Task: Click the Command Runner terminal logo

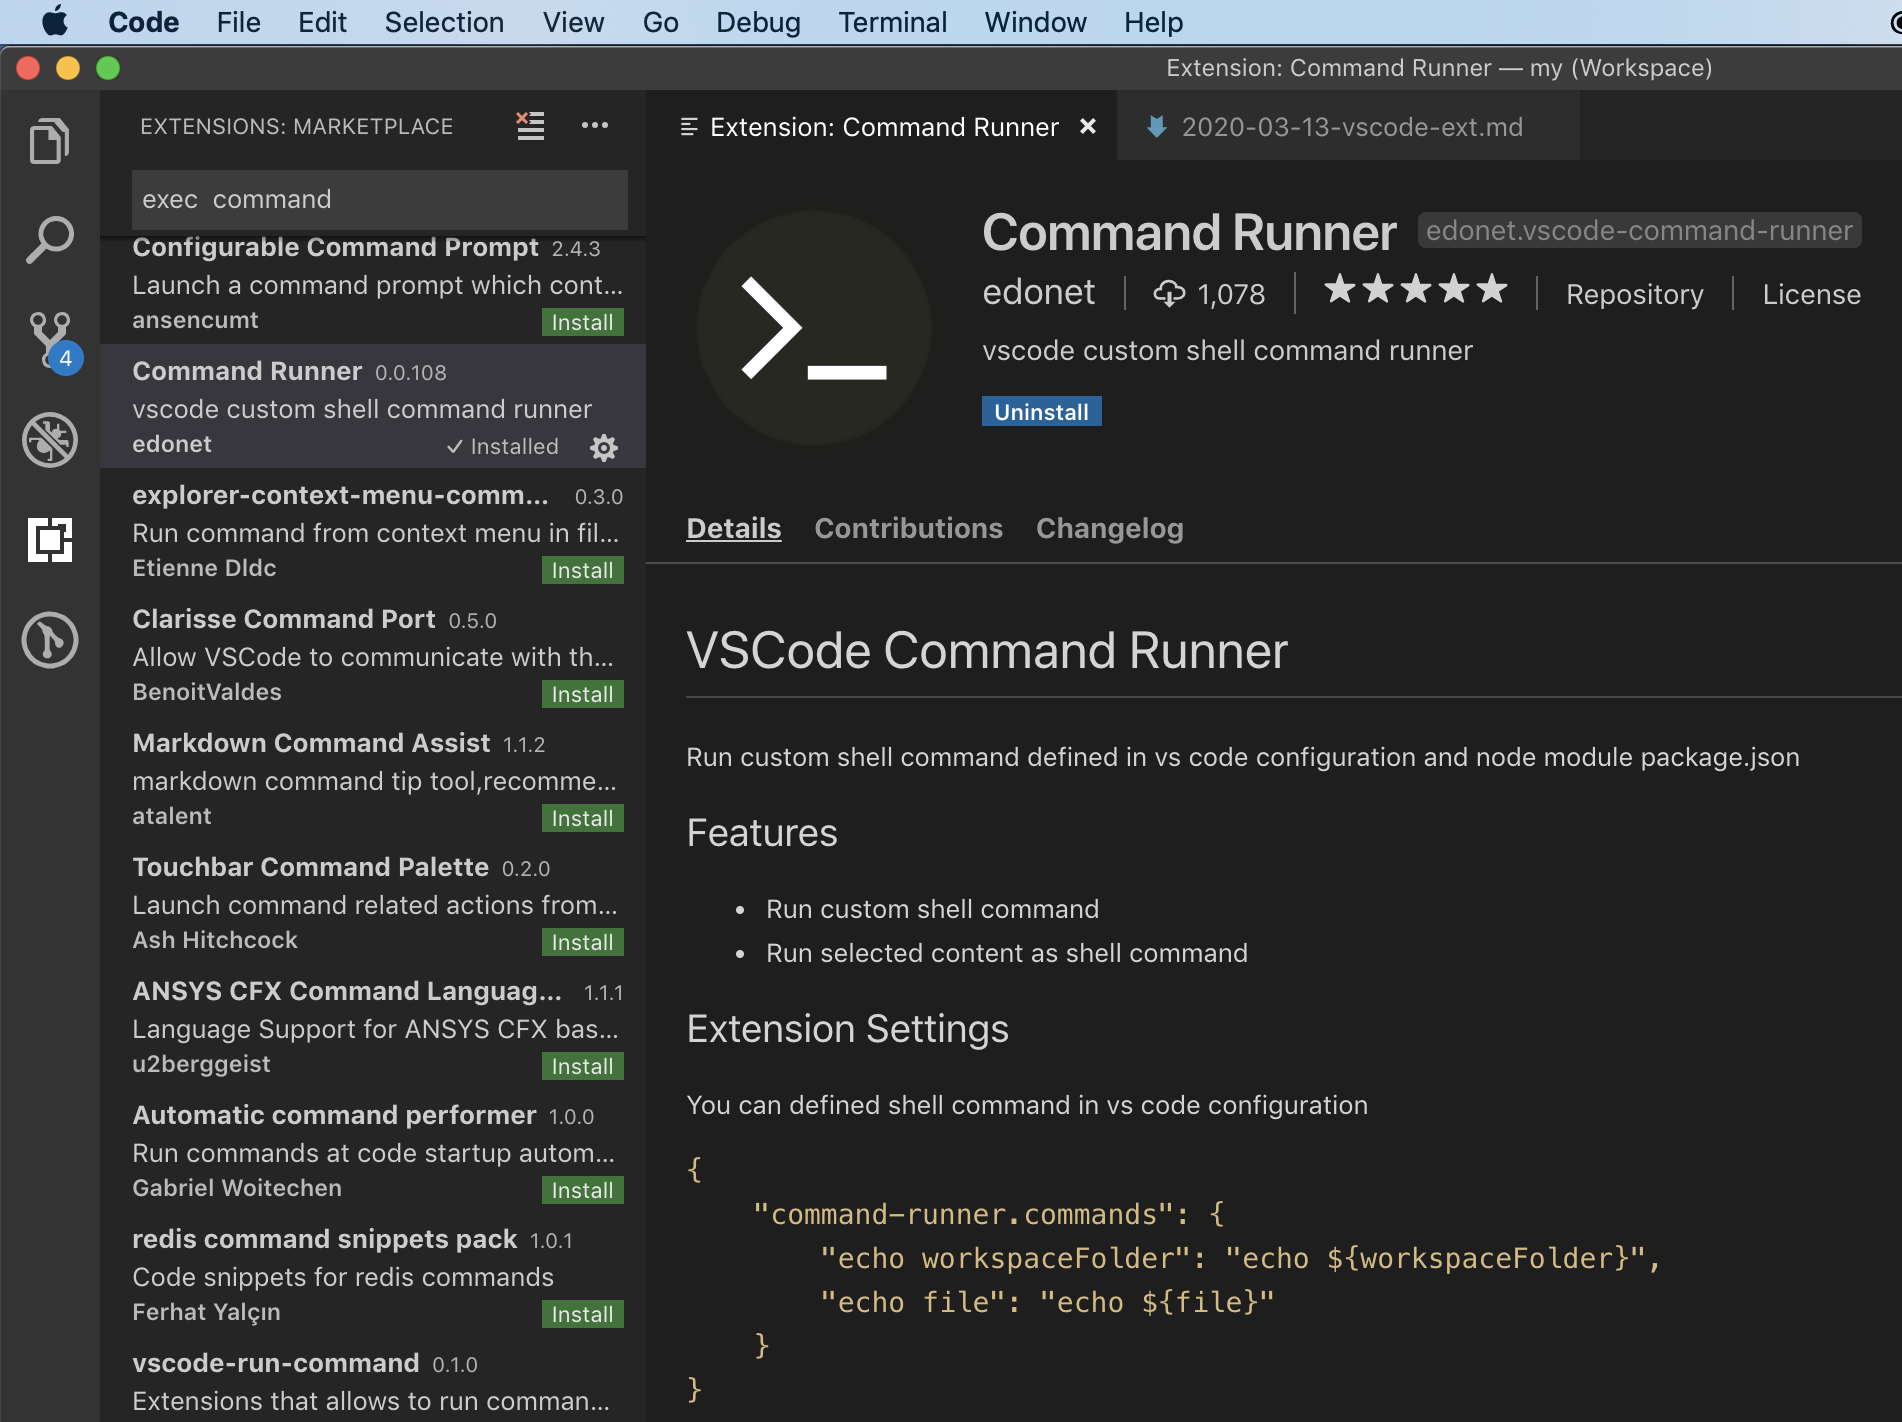Action: point(813,328)
